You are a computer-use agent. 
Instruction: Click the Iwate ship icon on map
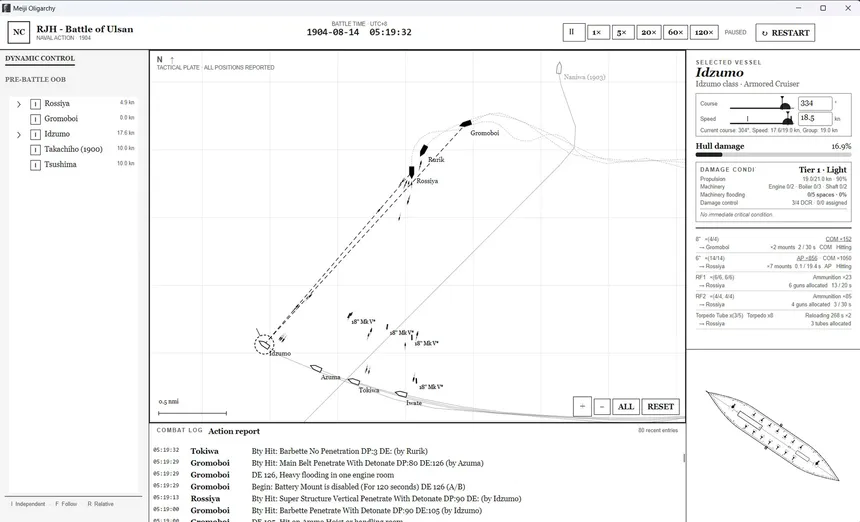click(401, 394)
